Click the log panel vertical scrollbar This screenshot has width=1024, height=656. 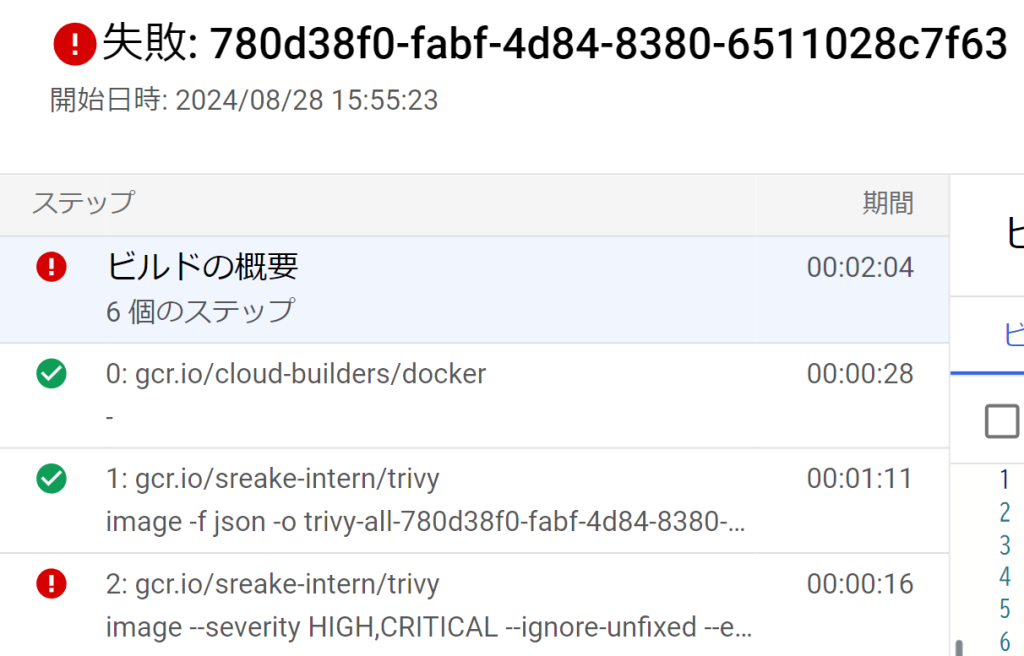[960, 647]
